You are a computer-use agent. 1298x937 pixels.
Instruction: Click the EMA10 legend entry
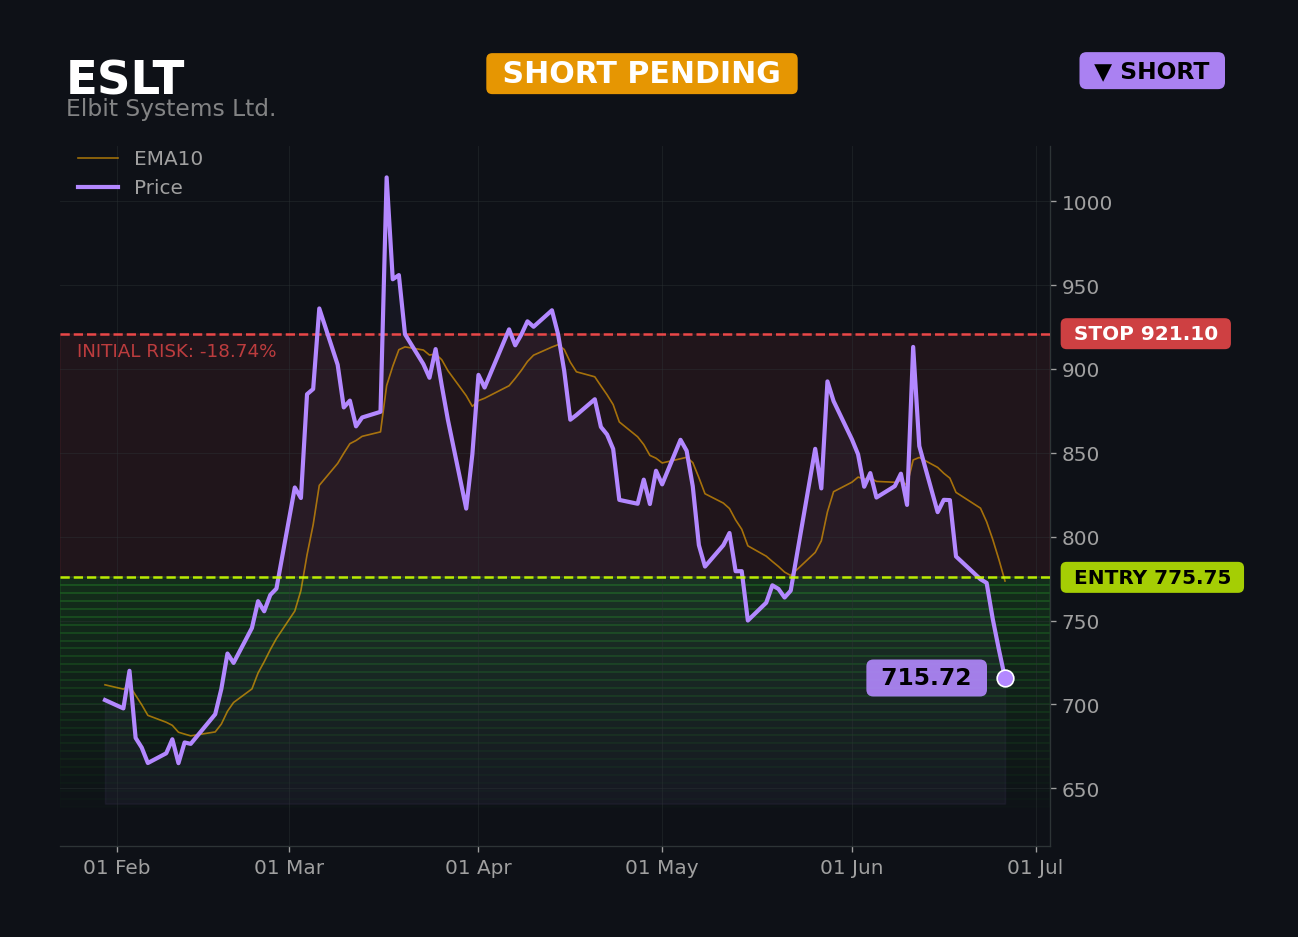pyautogui.click(x=140, y=159)
